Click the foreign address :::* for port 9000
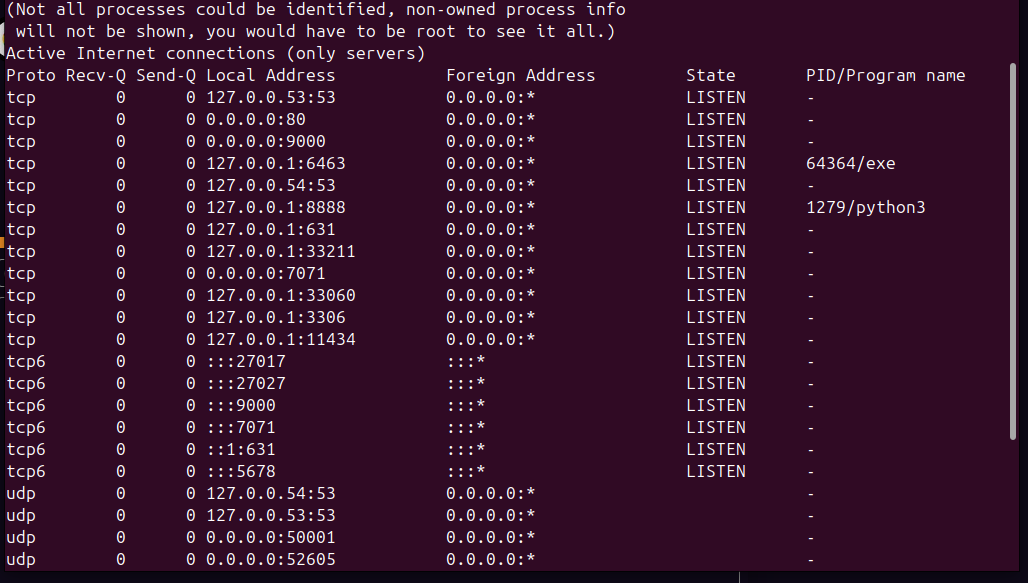1028x583 pixels. 464,405
